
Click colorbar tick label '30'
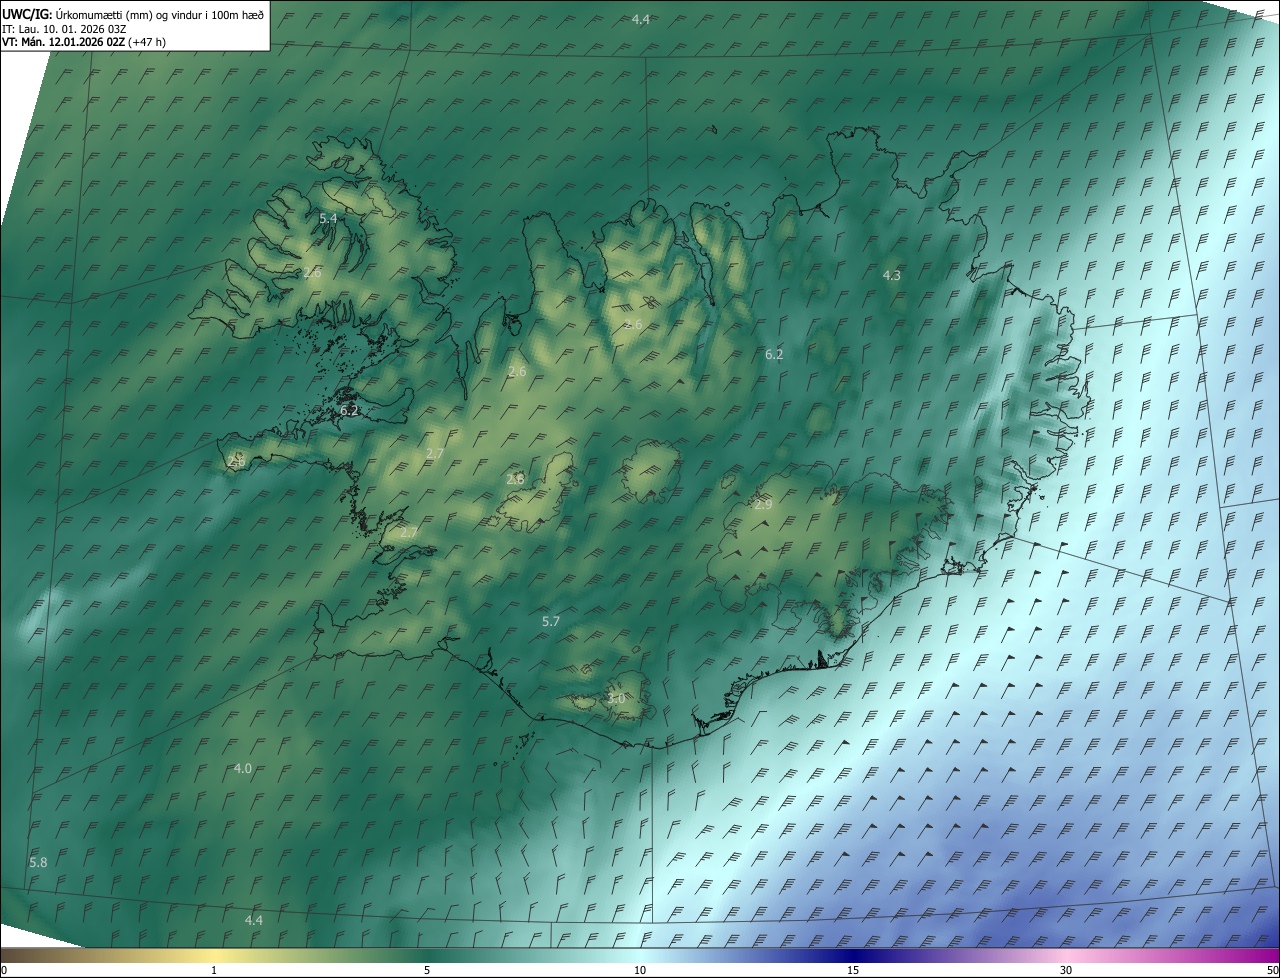point(1066,970)
